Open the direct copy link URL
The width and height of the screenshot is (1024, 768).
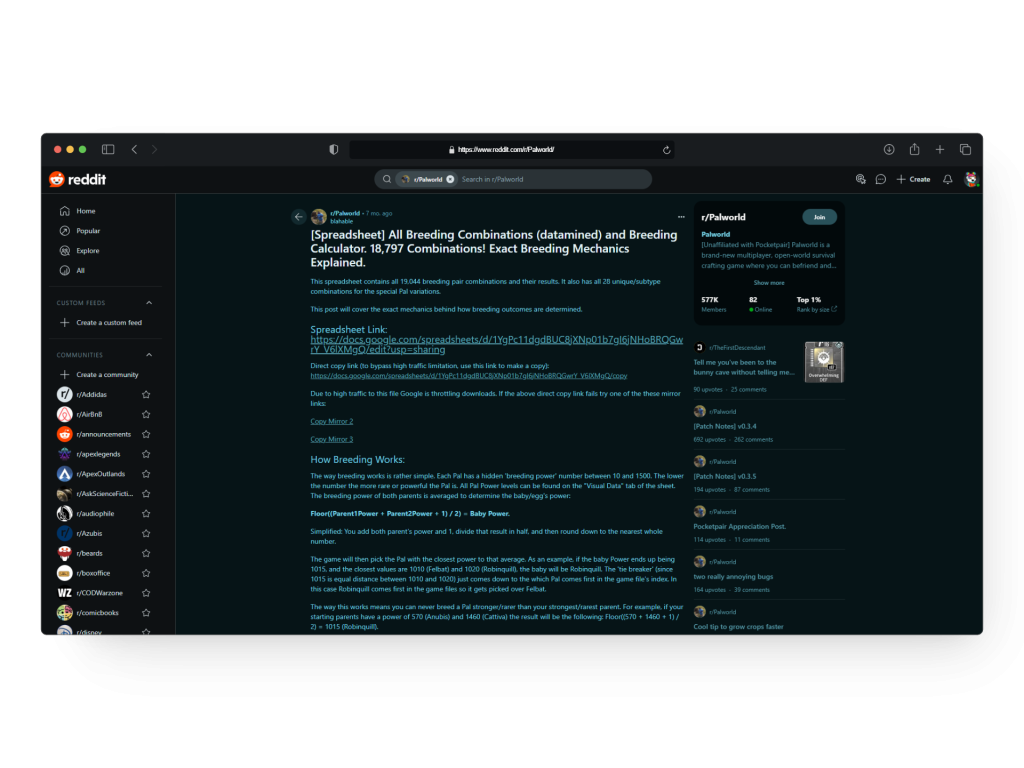[469, 376]
